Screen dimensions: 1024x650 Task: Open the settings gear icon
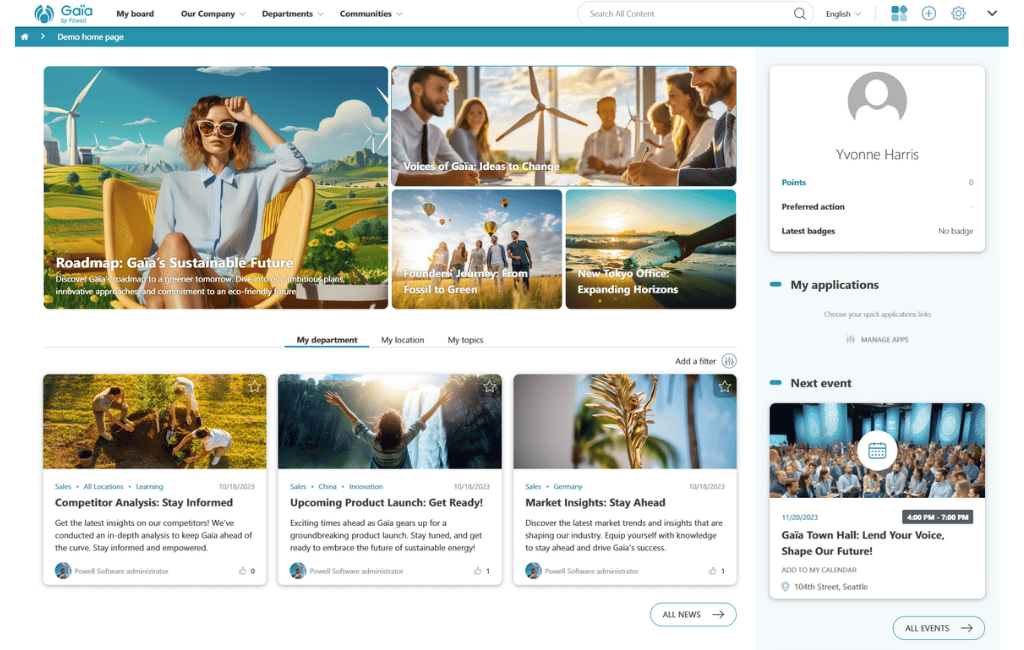pos(958,14)
